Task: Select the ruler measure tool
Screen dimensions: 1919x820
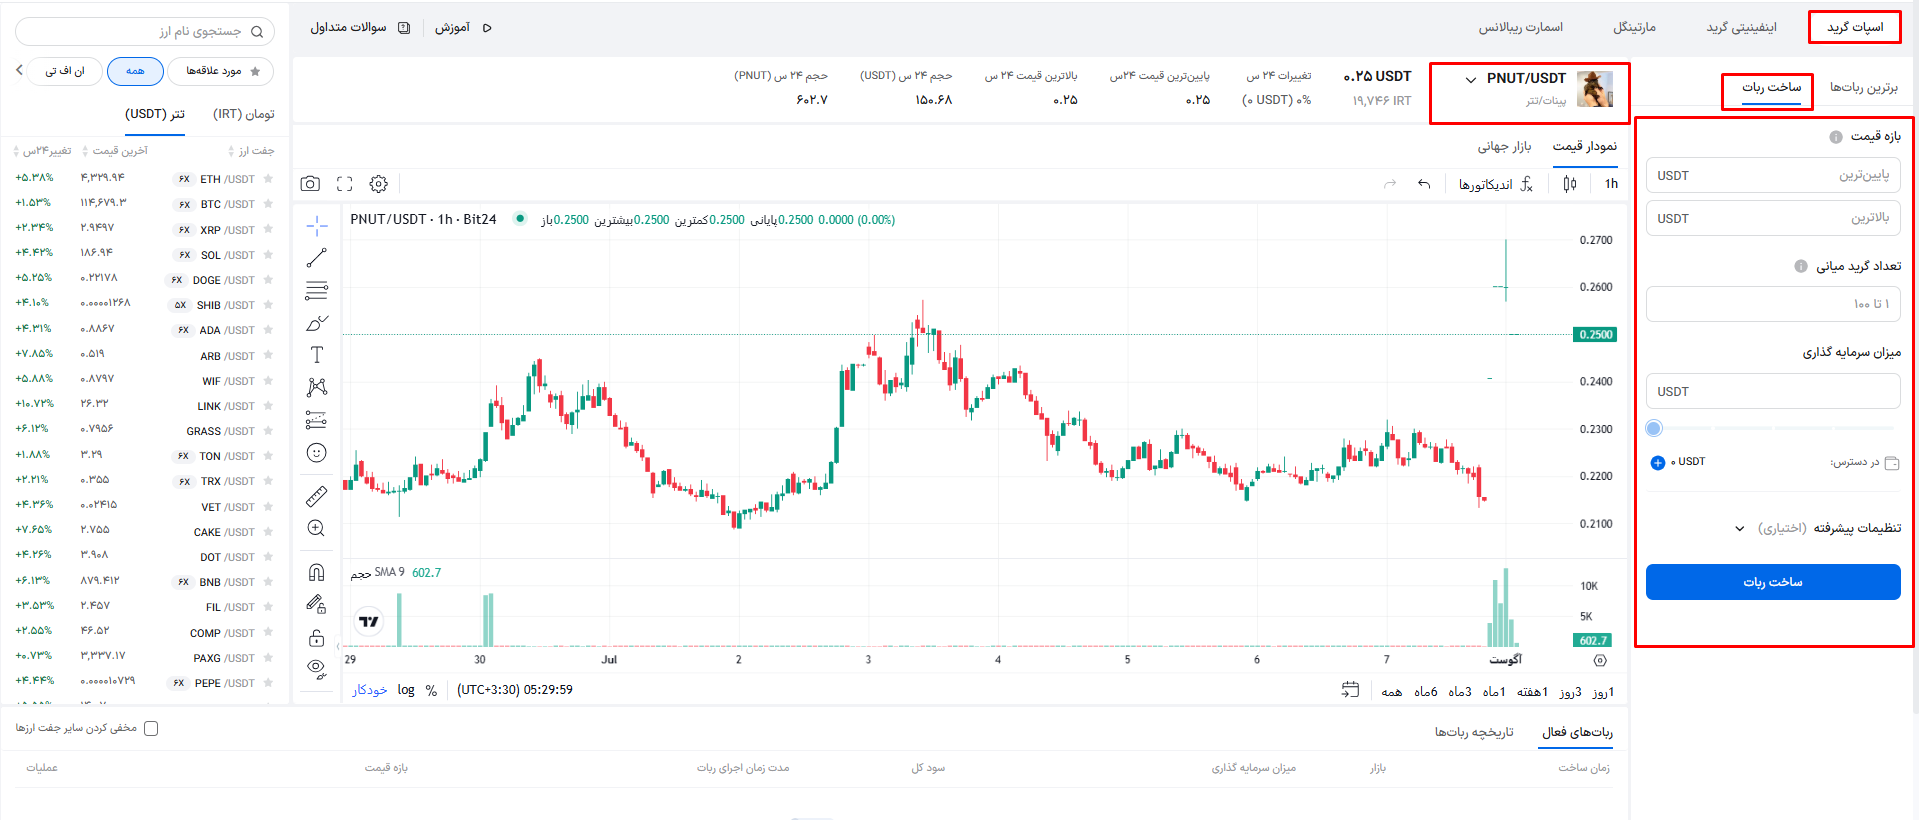Action: click(316, 496)
